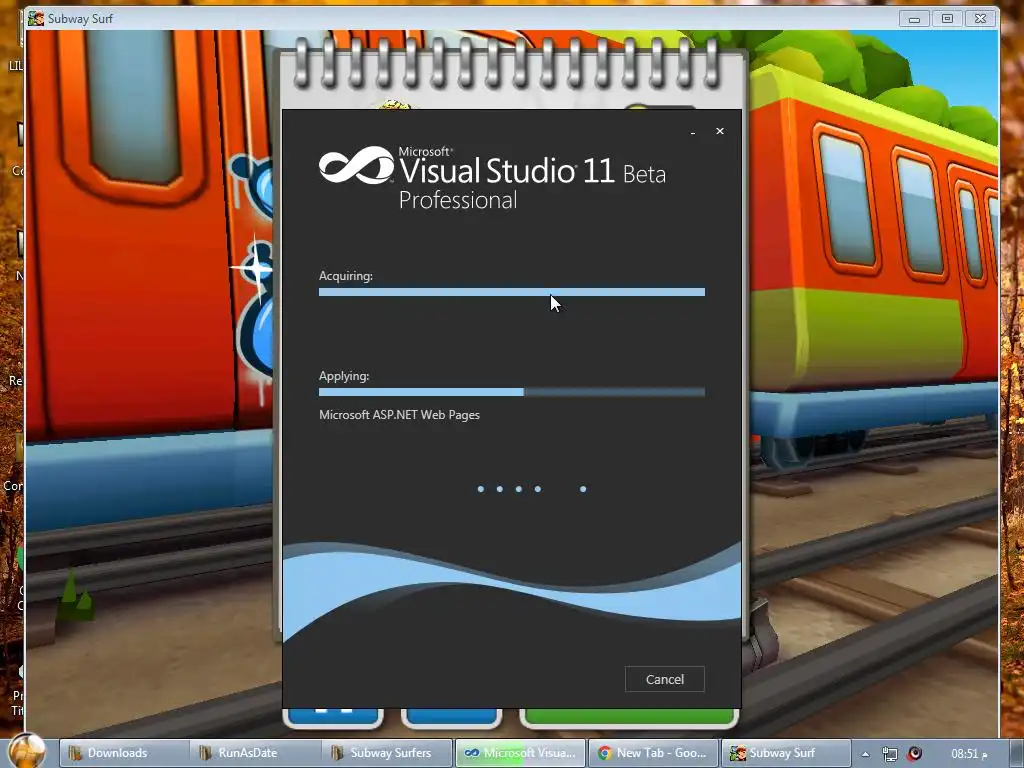Viewport: 1024px width, 768px height.
Task: Open the Windows Start orb
Action: (x=27, y=751)
